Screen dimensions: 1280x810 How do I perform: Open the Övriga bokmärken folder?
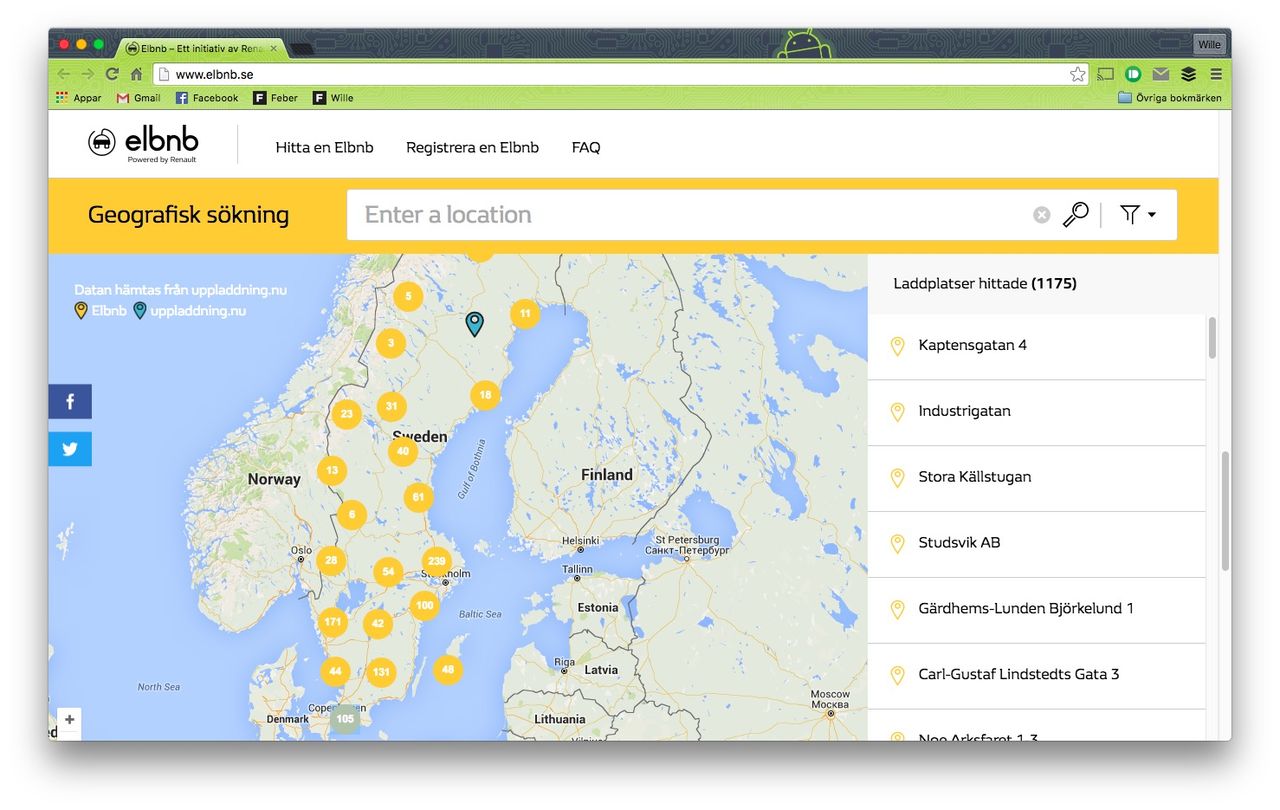(x=1170, y=97)
